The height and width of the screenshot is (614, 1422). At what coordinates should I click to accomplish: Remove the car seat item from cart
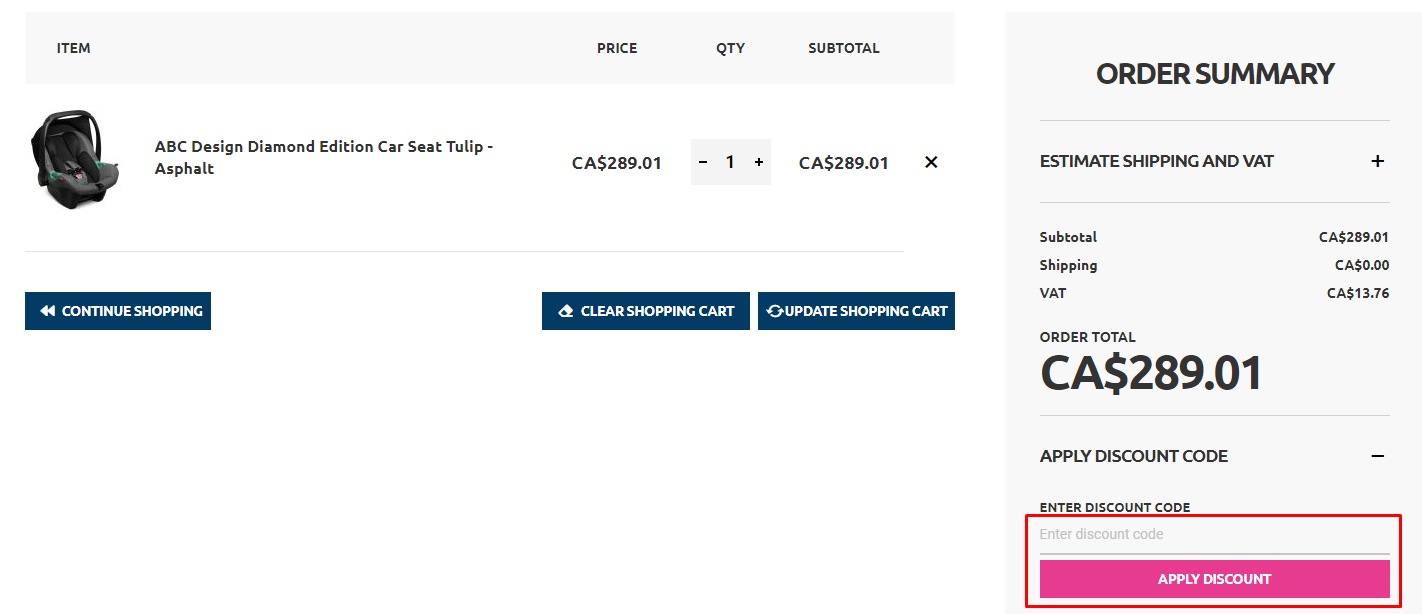click(931, 162)
